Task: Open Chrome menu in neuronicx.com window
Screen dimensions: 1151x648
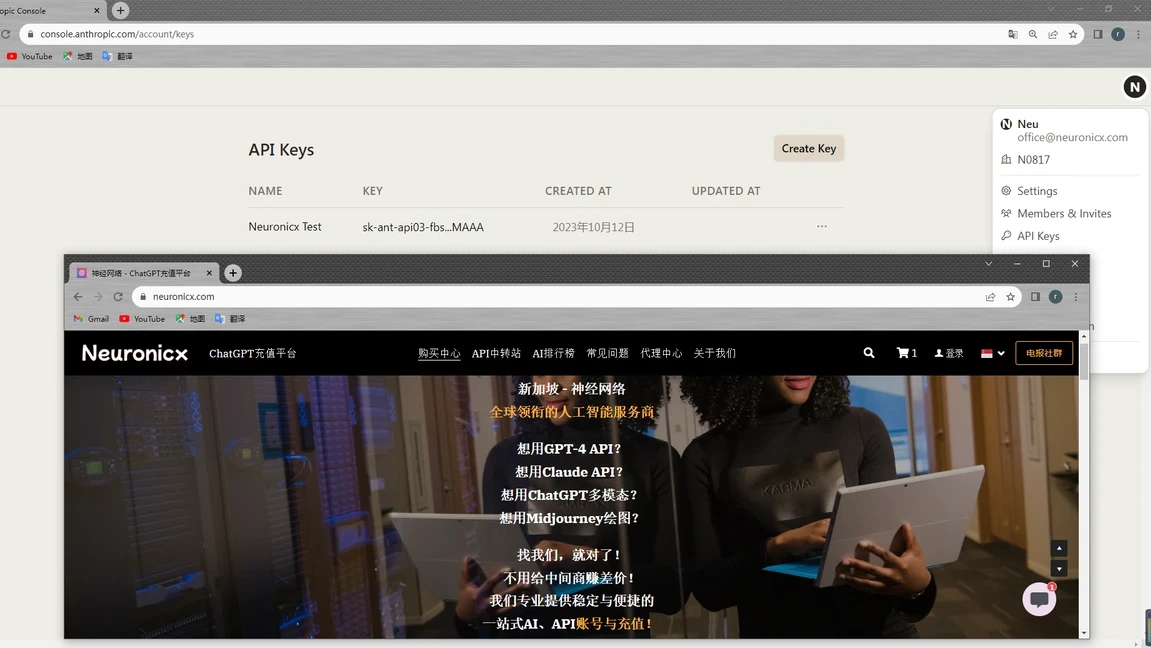Action: [1076, 296]
